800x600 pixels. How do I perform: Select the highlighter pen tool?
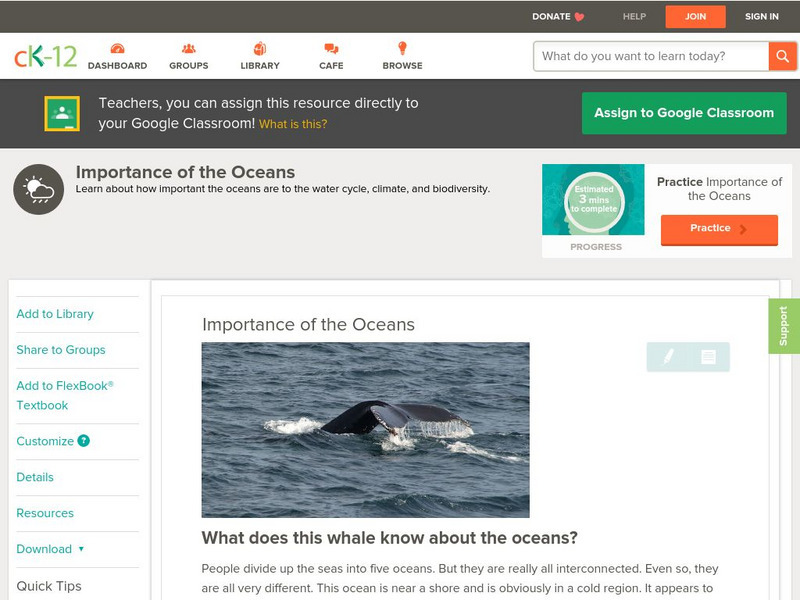click(x=668, y=356)
